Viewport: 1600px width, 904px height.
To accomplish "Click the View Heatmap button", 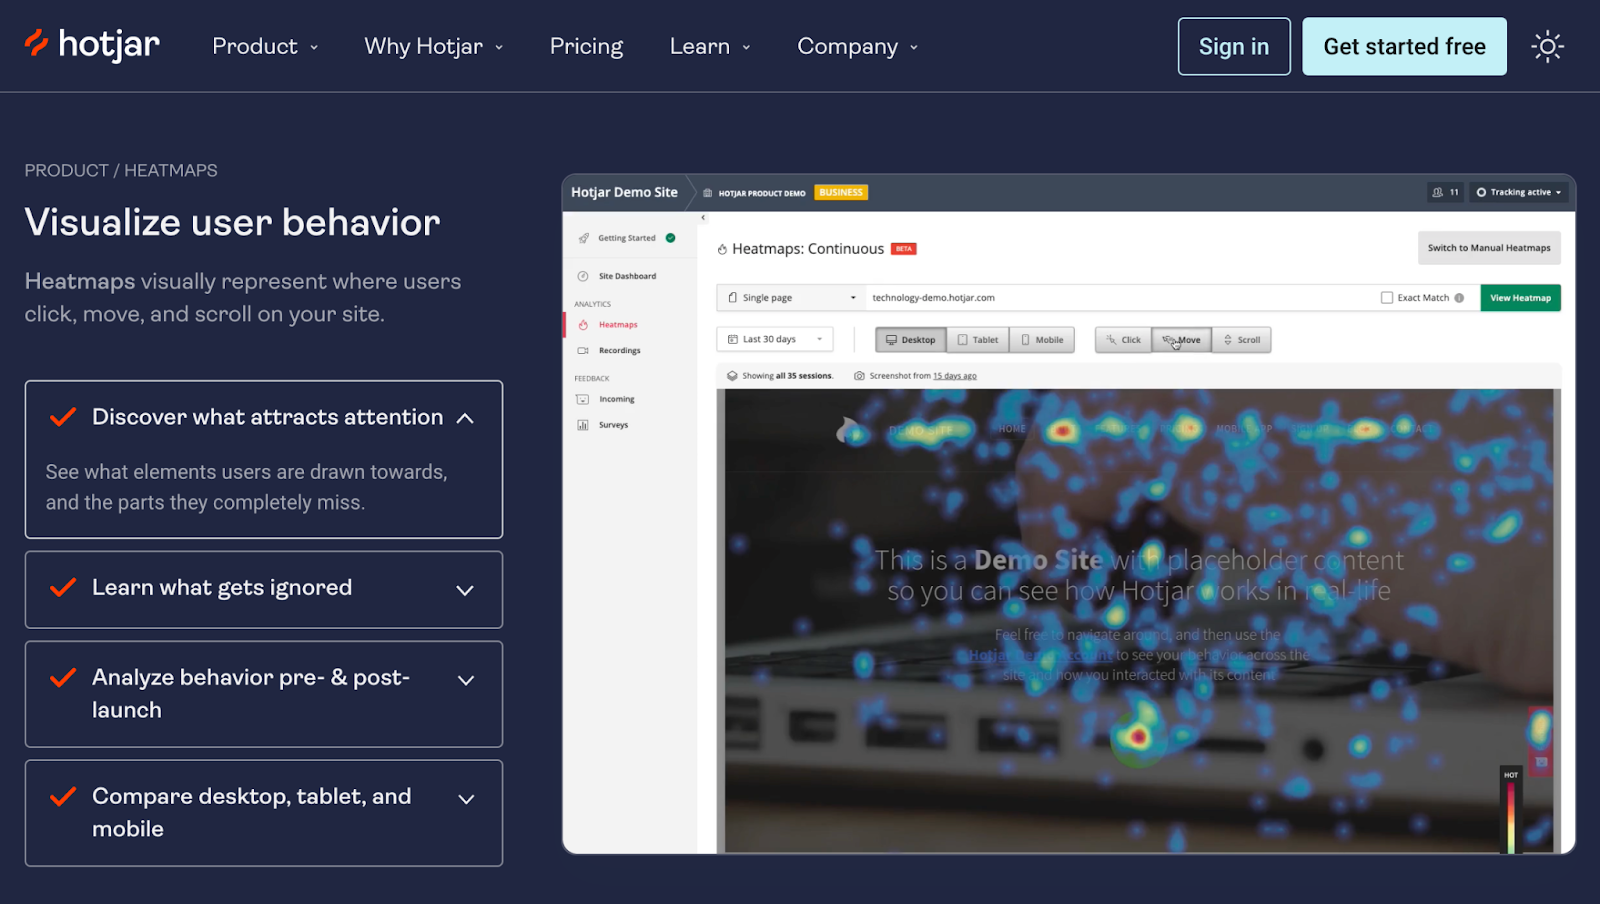I will 1520,298.
